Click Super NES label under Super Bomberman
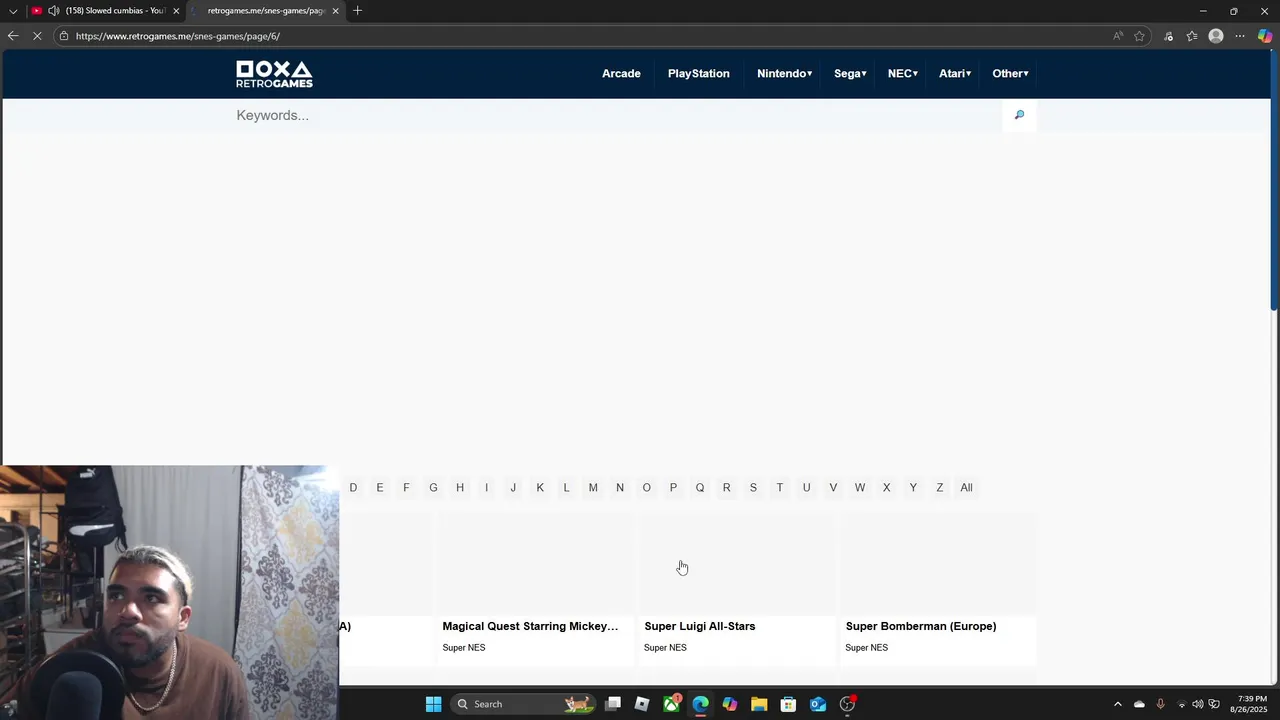Viewport: 1280px width, 720px height. coord(867,648)
